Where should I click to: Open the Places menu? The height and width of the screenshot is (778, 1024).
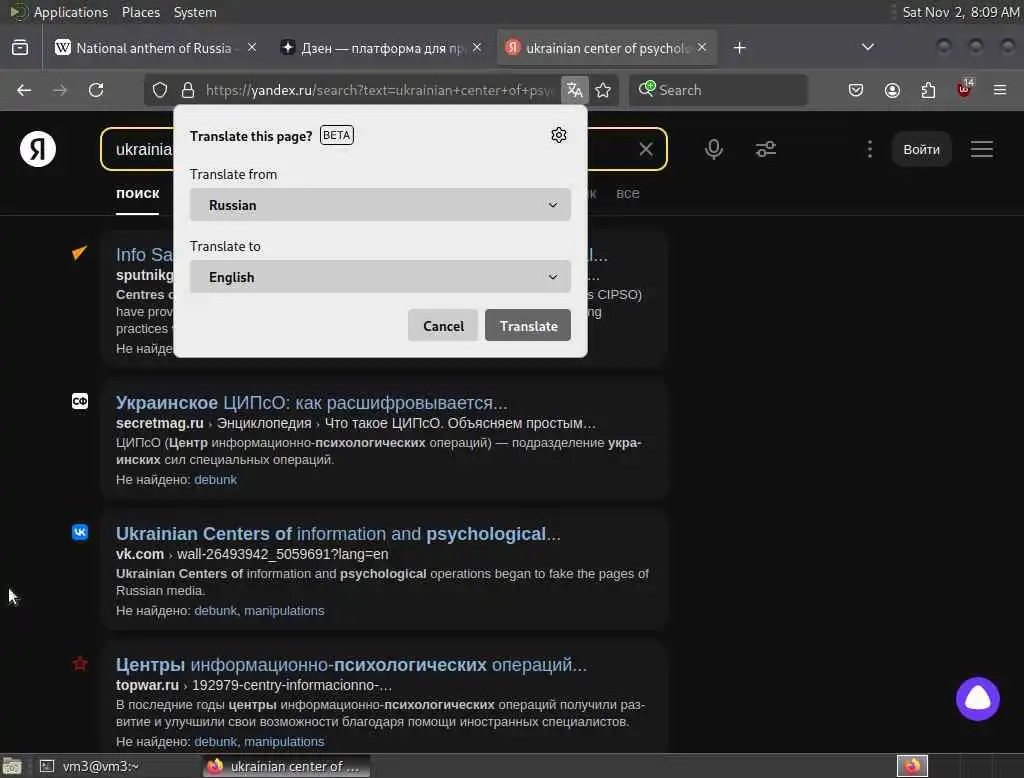140,12
